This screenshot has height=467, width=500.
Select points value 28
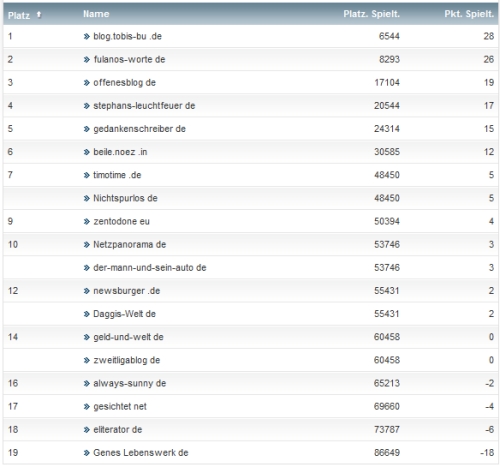pos(489,36)
